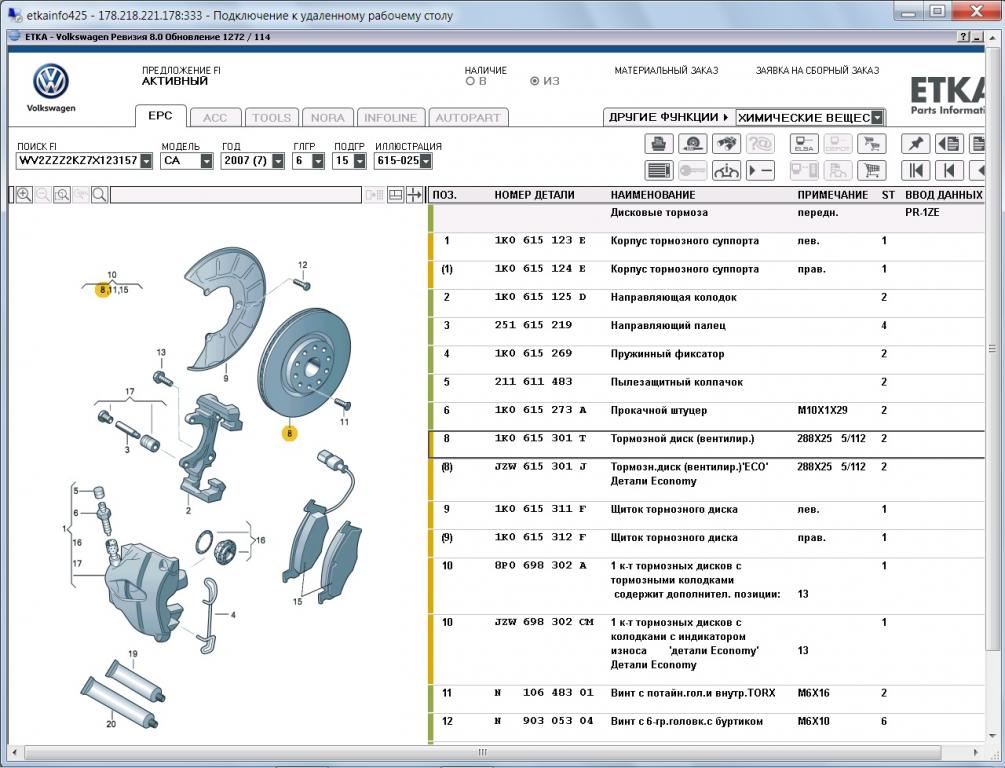Click the highlighted callout 8 under the brake disc

[x=289, y=433]
